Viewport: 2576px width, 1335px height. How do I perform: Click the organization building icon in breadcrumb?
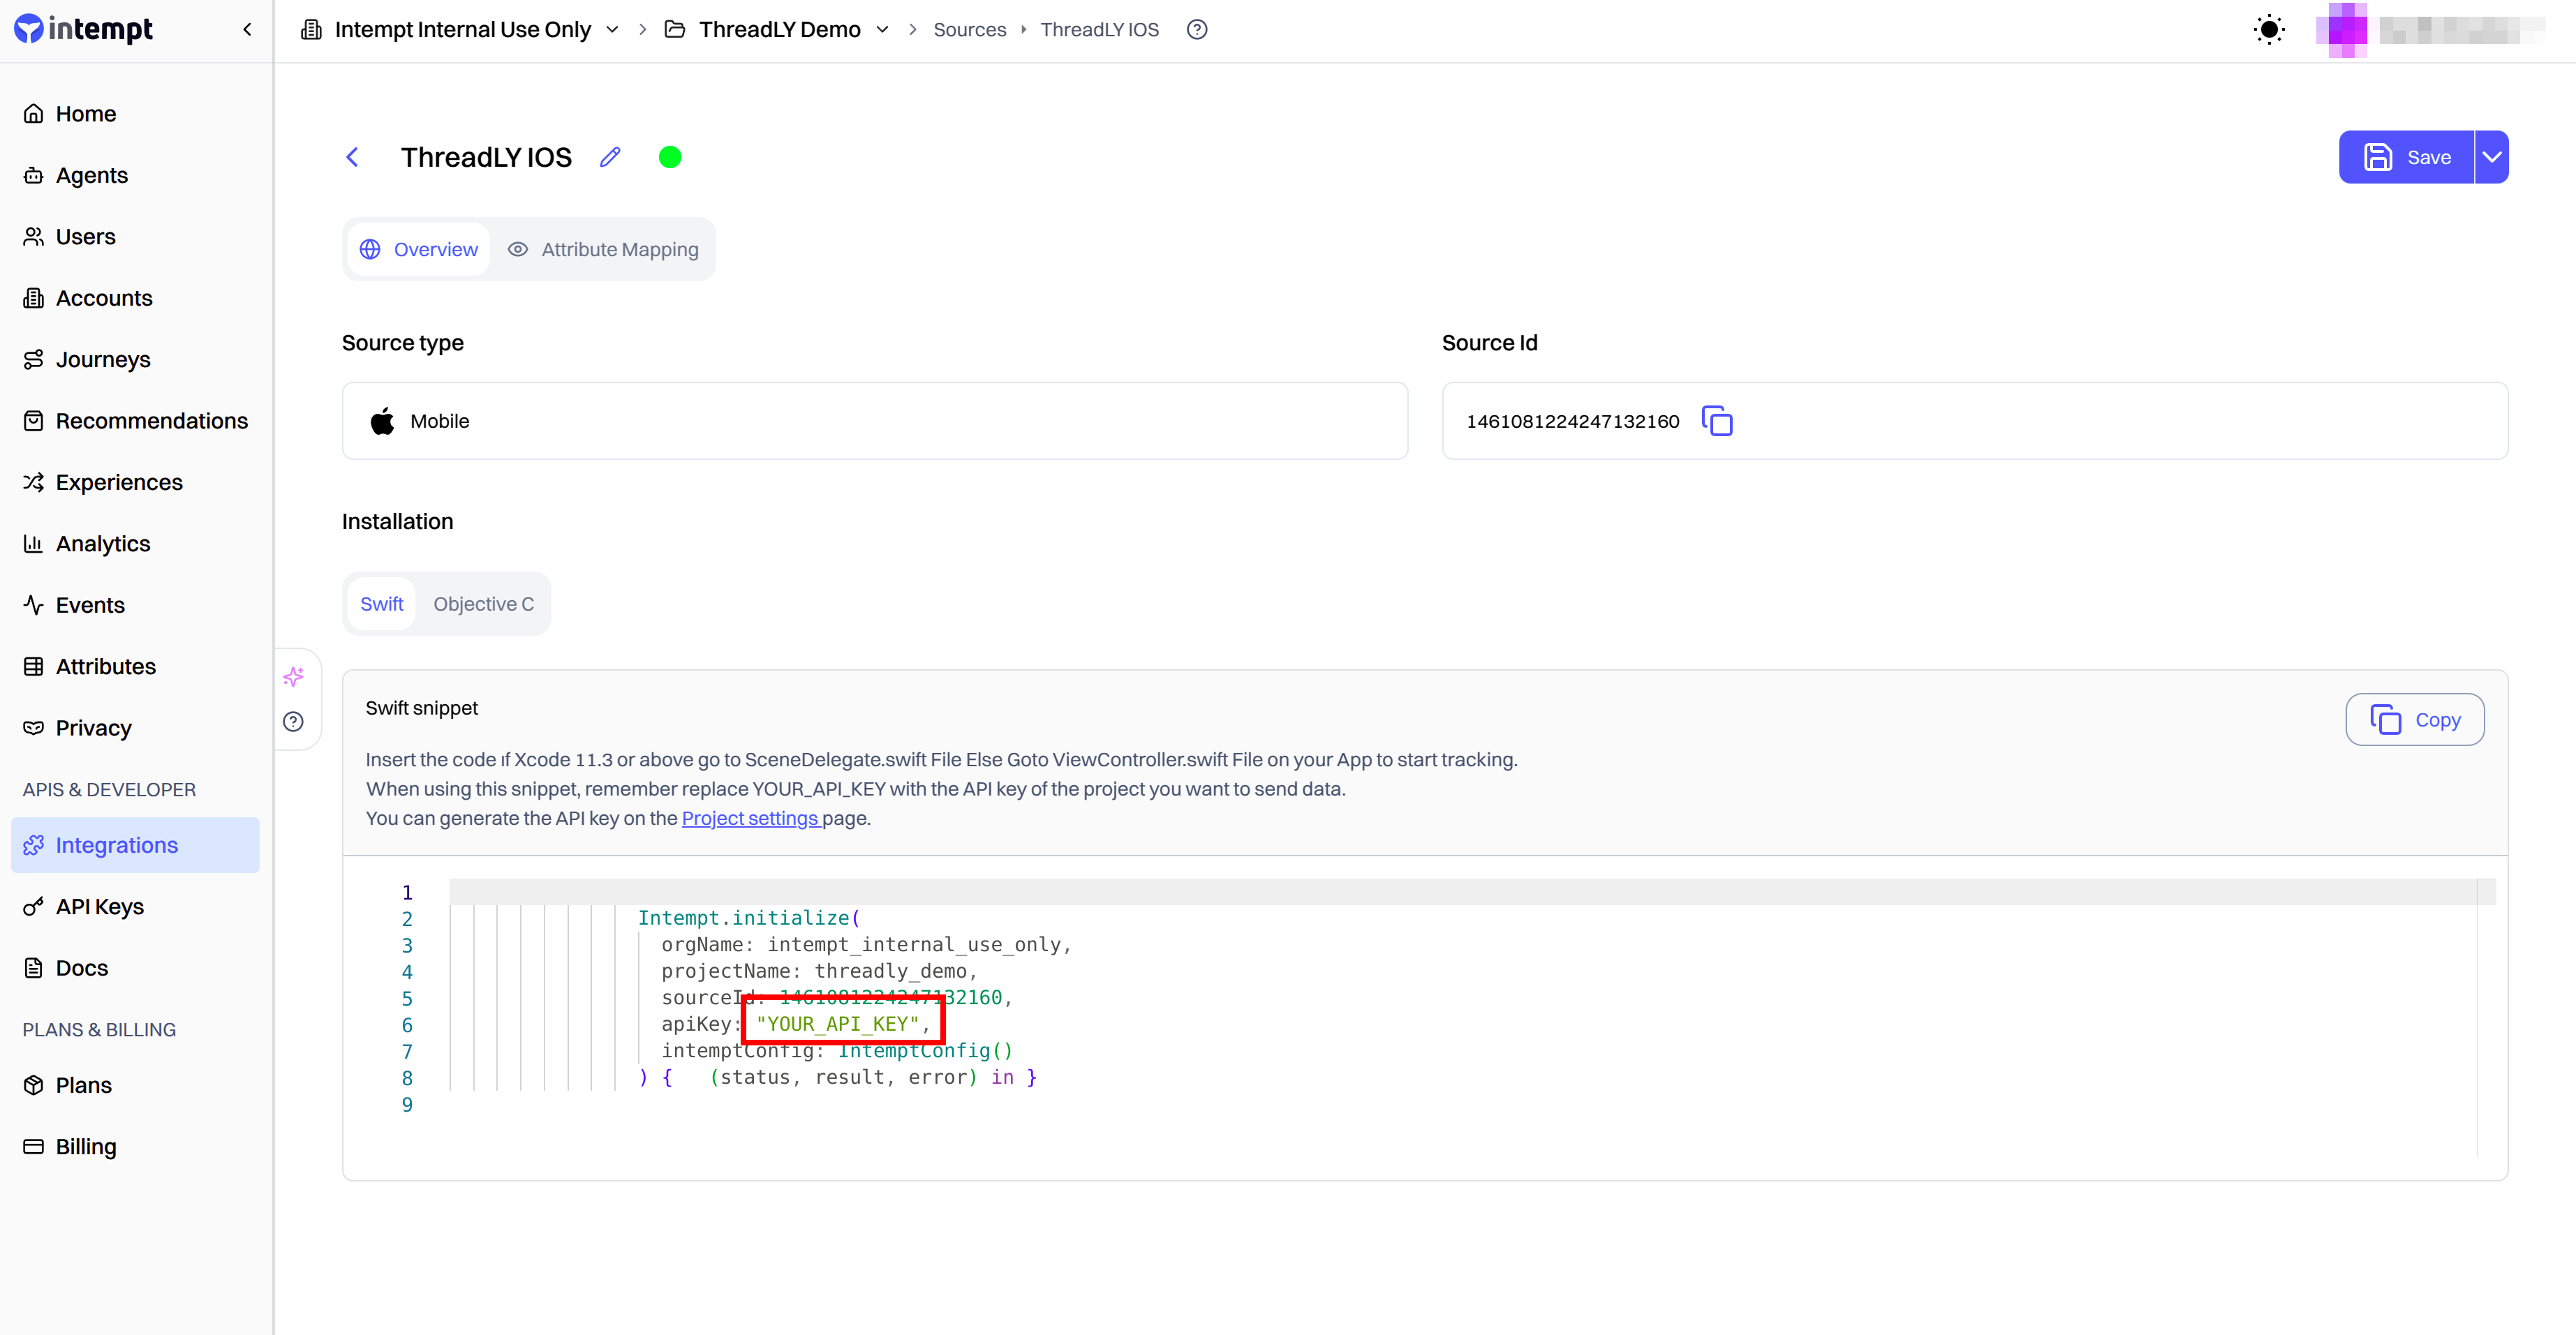(312, 29)
